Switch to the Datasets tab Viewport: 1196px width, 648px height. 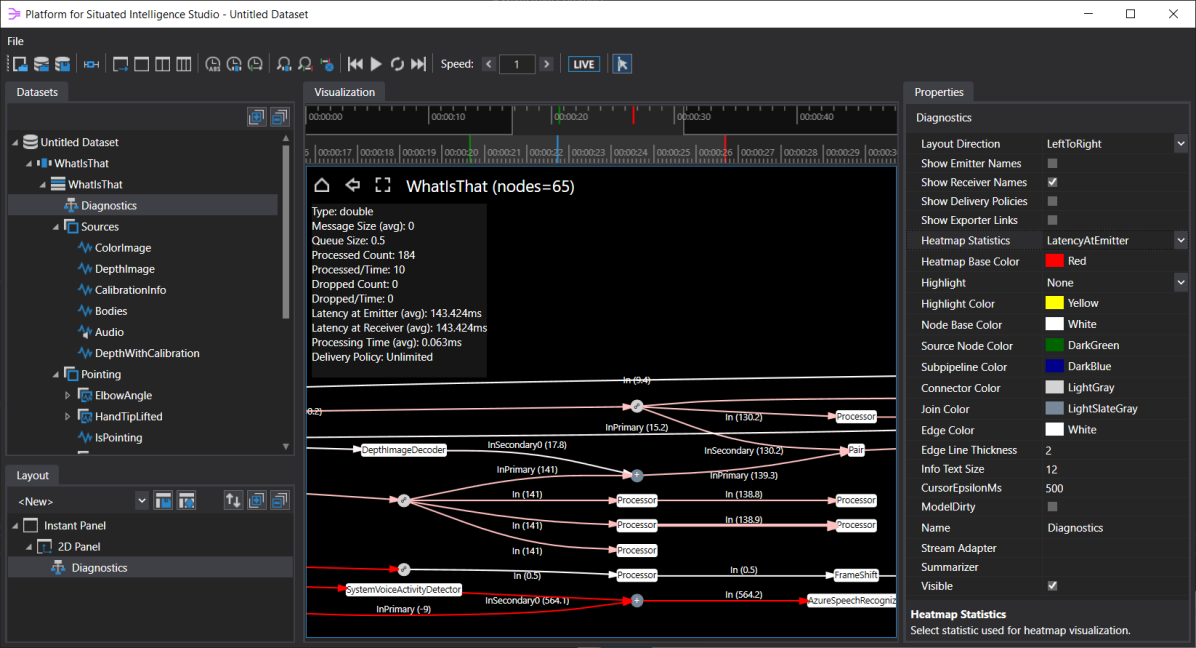click(37, 92)
